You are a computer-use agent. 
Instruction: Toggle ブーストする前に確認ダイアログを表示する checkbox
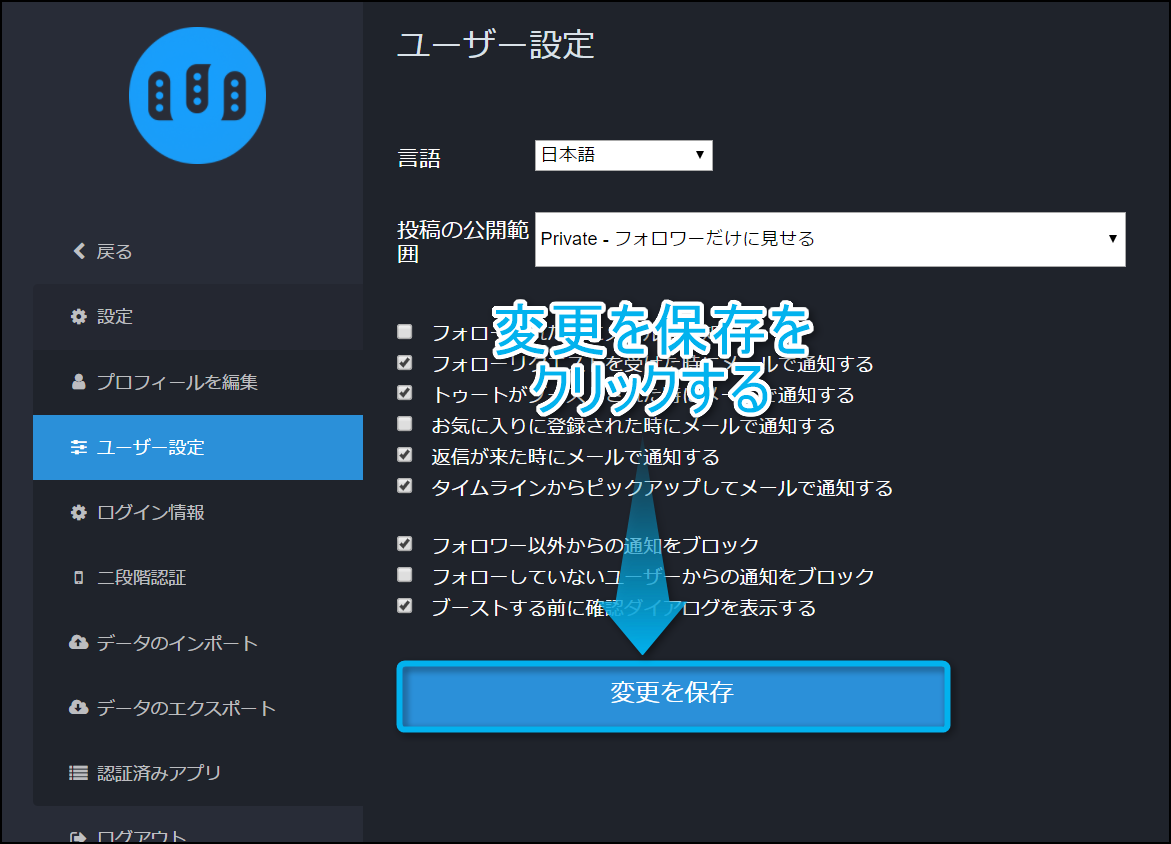(x=404, y=606)
